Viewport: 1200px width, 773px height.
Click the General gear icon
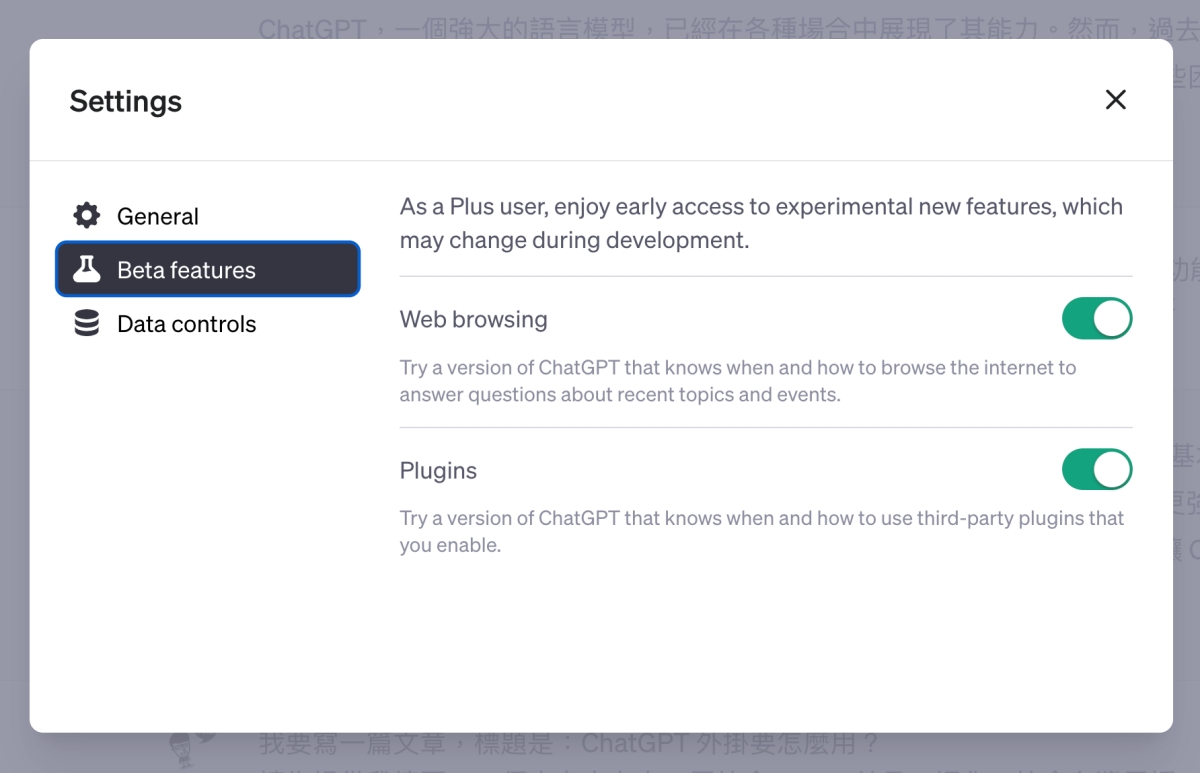(87, 216)
